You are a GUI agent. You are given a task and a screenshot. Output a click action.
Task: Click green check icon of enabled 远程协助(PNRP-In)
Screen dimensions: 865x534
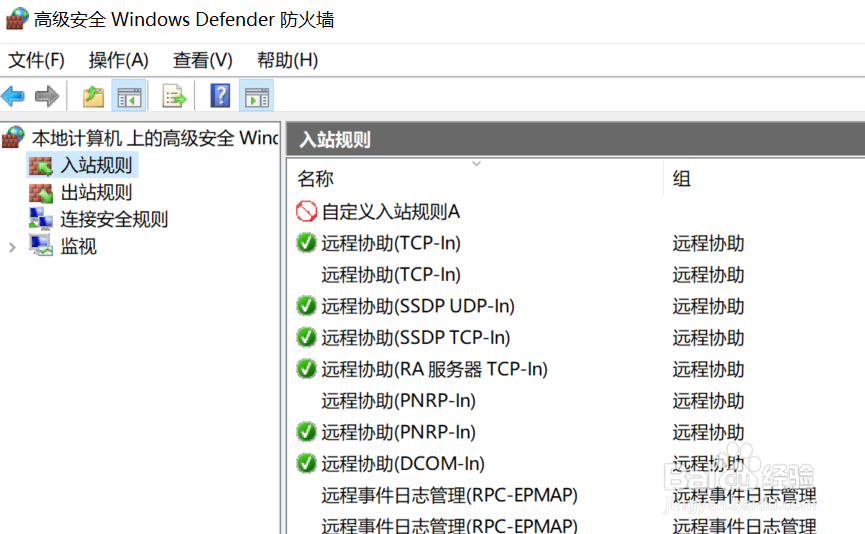click(x=306, y=432)
